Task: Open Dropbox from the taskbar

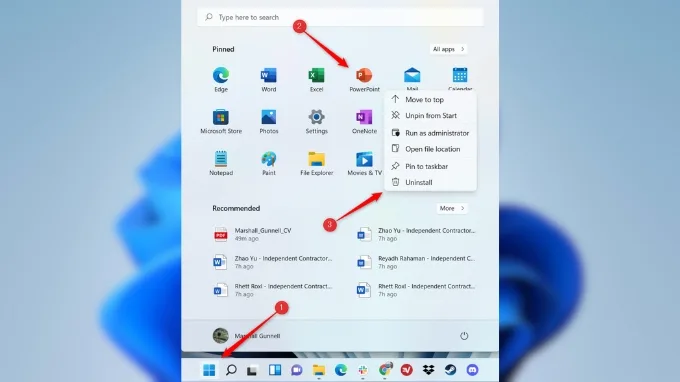Action: click(x=428, y=370)
